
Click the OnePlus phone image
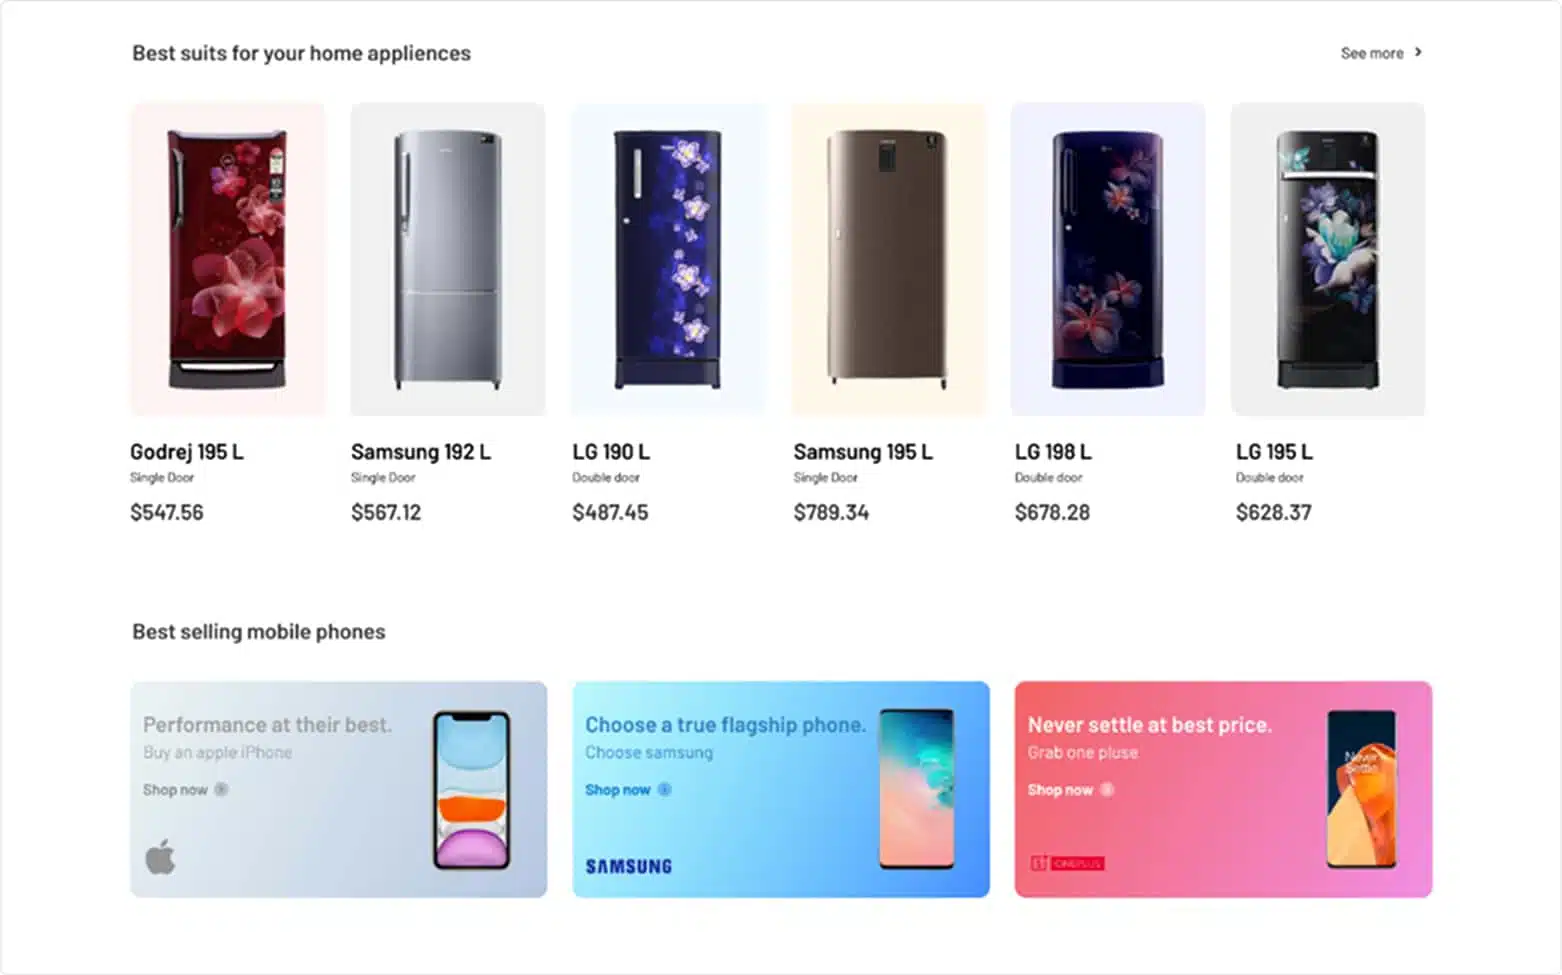1361,789
